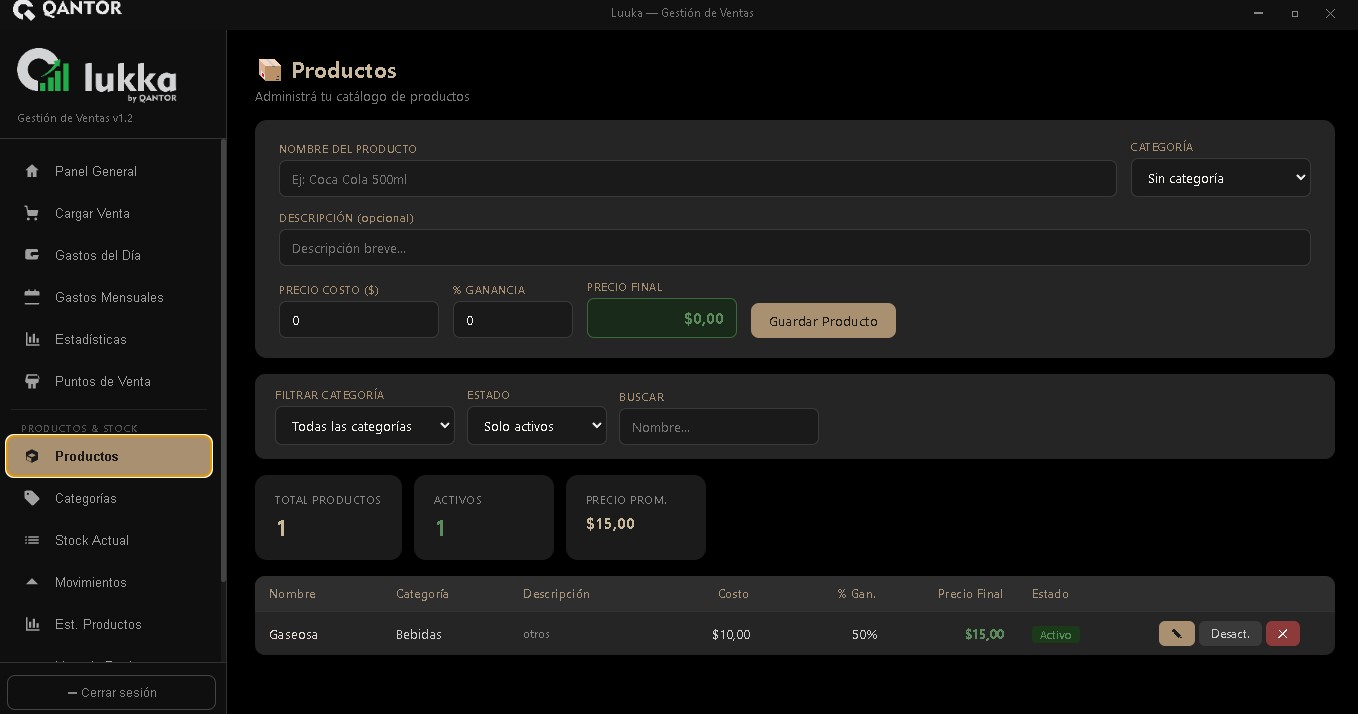Viewport: 1358px width, 714px height.
Task: Click the tag icon for Categorías
Action: pos(32,498)
